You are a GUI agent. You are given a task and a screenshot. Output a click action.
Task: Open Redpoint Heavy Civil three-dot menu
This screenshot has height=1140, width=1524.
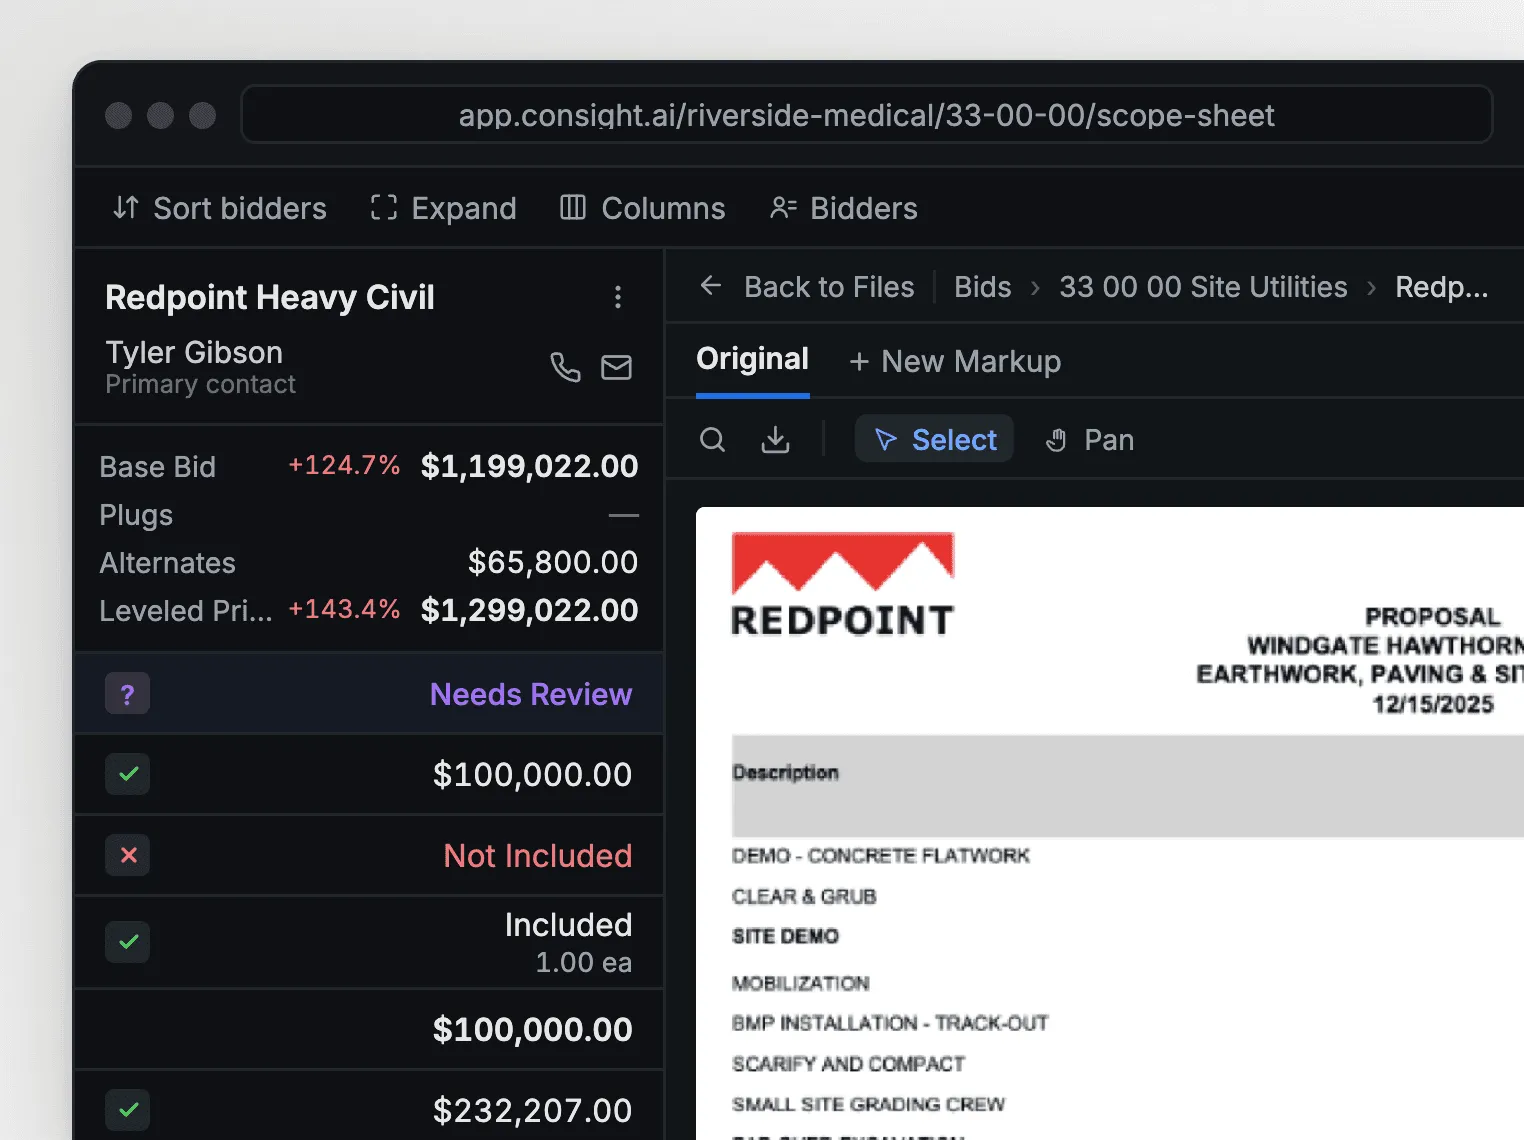tap(618, 297)
